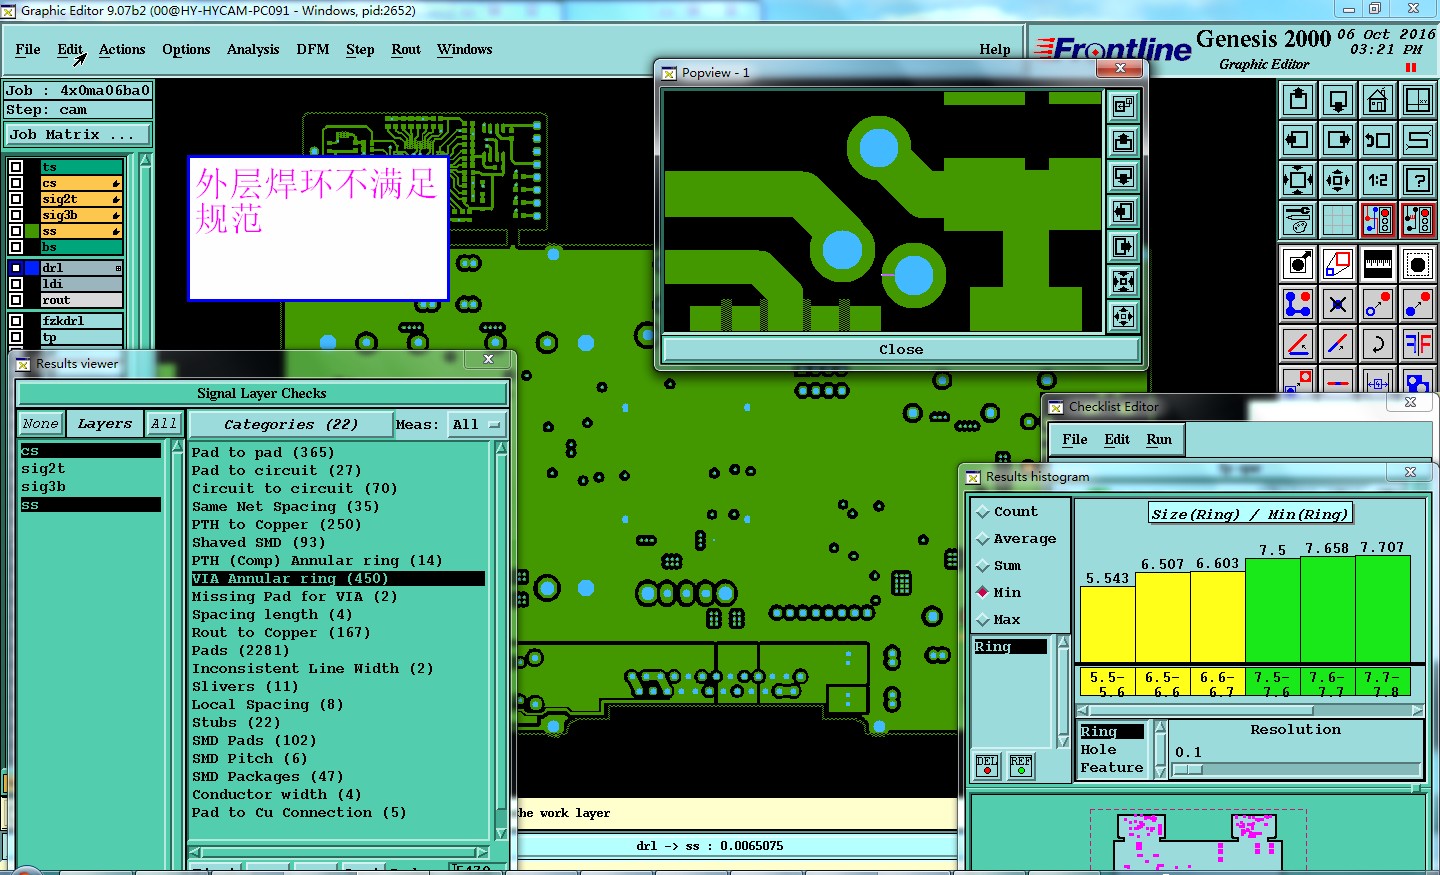The height and width of the screenshot is (875, 1440).
Task: Open the DFM menu
Action: tap(313, 49)
